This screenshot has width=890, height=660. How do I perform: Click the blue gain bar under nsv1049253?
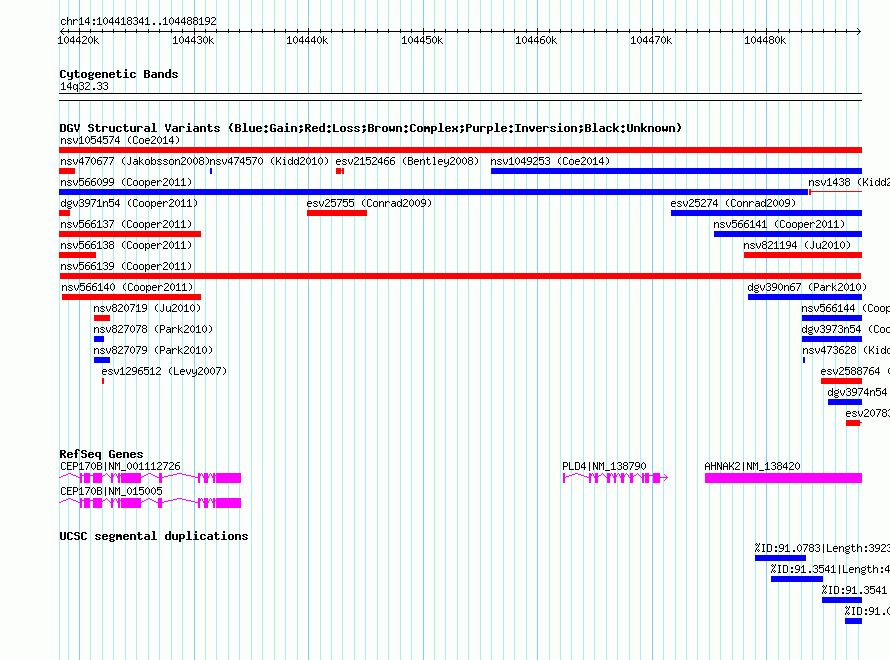pyautogui.click(x=676, y=171)
